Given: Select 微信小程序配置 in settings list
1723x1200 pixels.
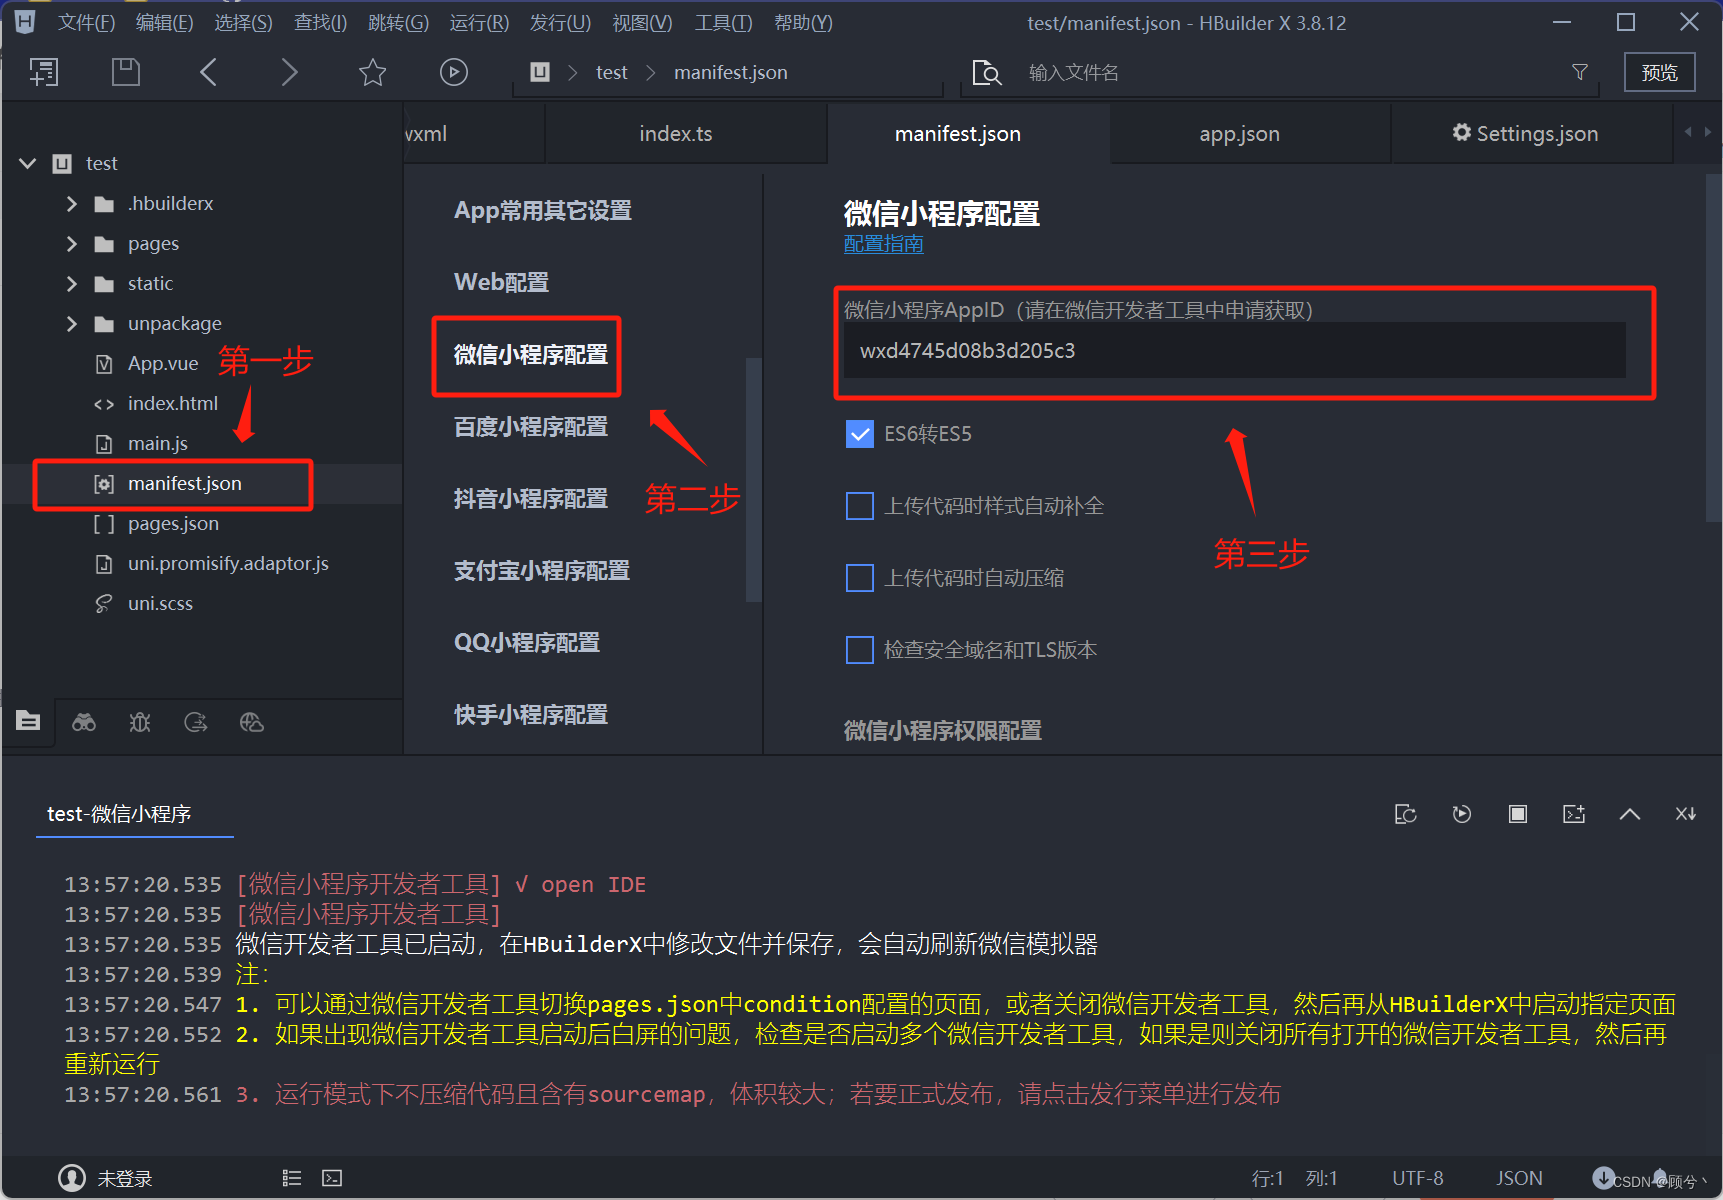Looking at the screenshot, I should click(530, 355).
